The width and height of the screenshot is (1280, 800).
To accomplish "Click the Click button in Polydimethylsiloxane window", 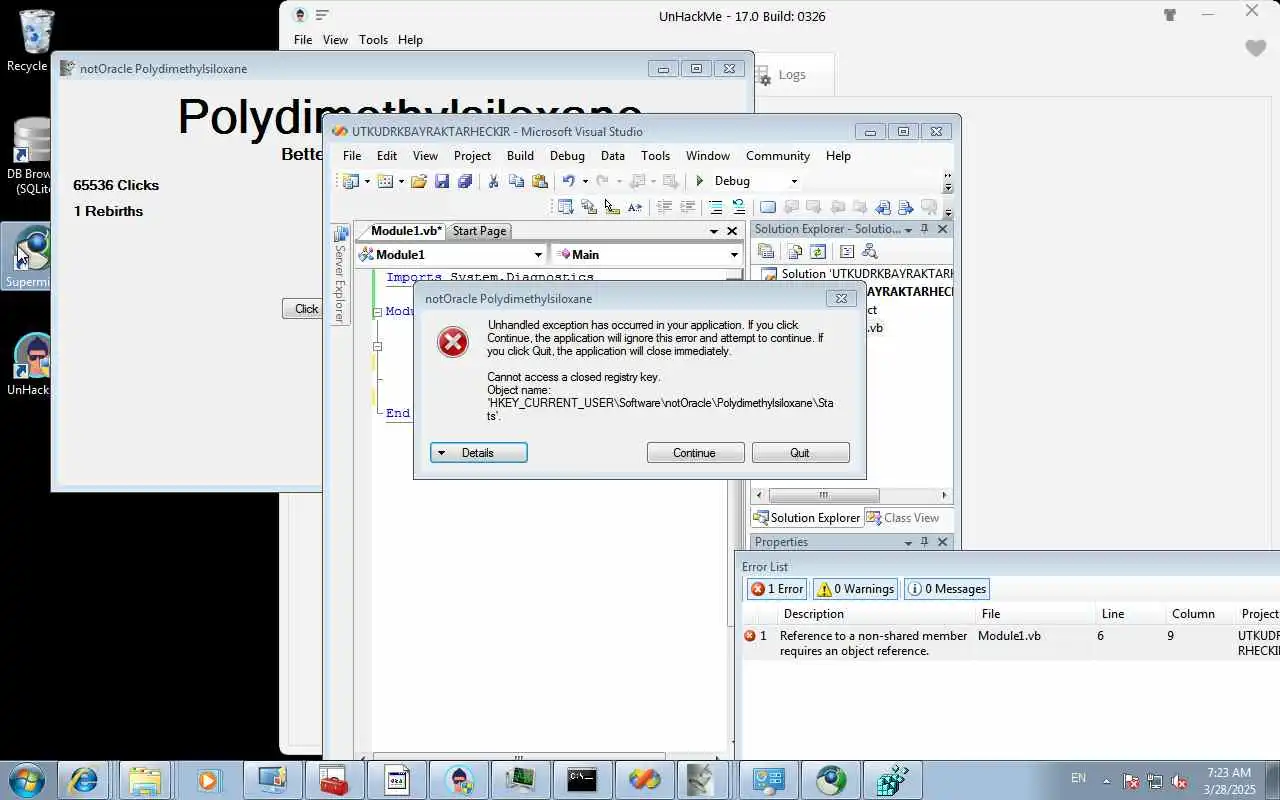I will [303, 309].
